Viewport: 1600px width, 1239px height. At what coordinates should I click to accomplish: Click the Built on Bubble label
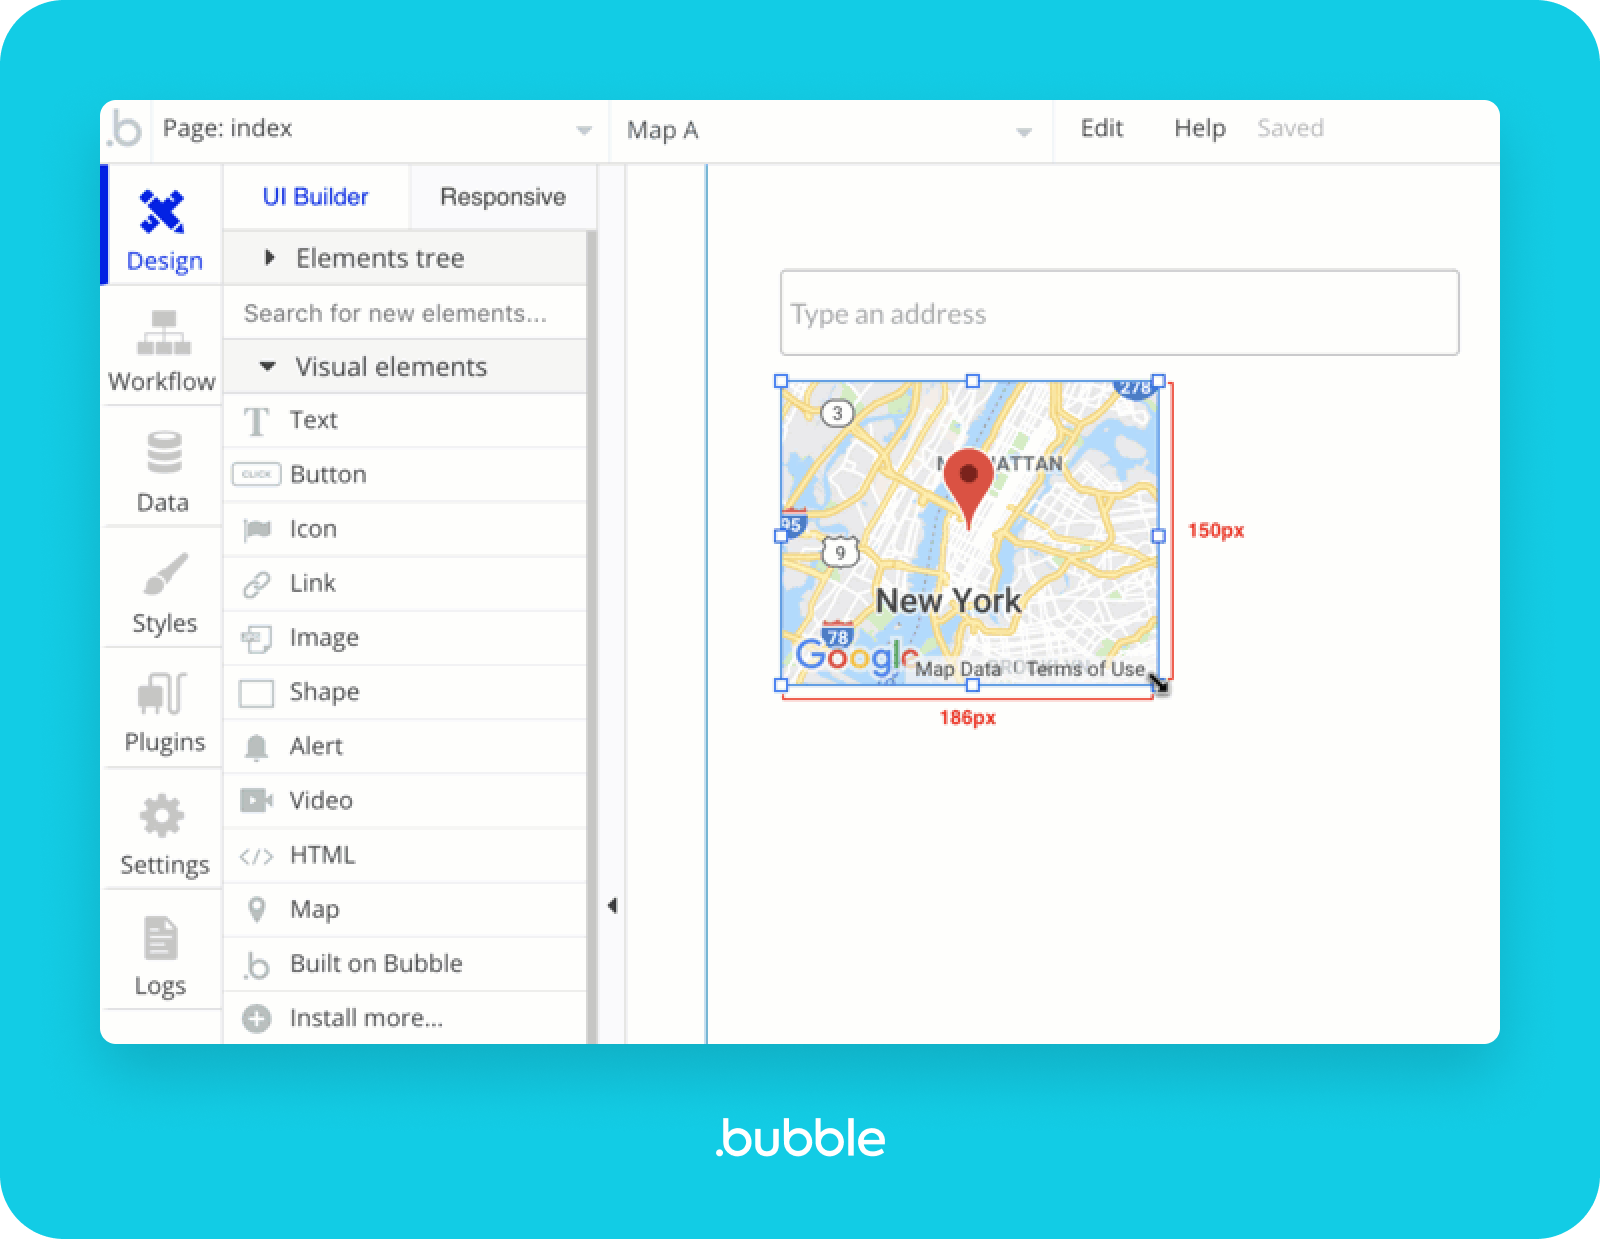click(376, 963)
